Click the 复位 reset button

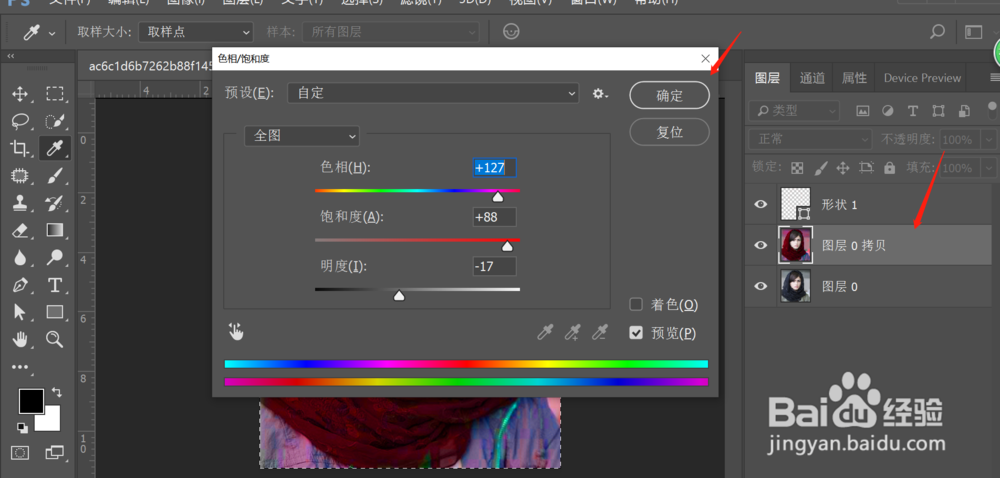(669, 132)
